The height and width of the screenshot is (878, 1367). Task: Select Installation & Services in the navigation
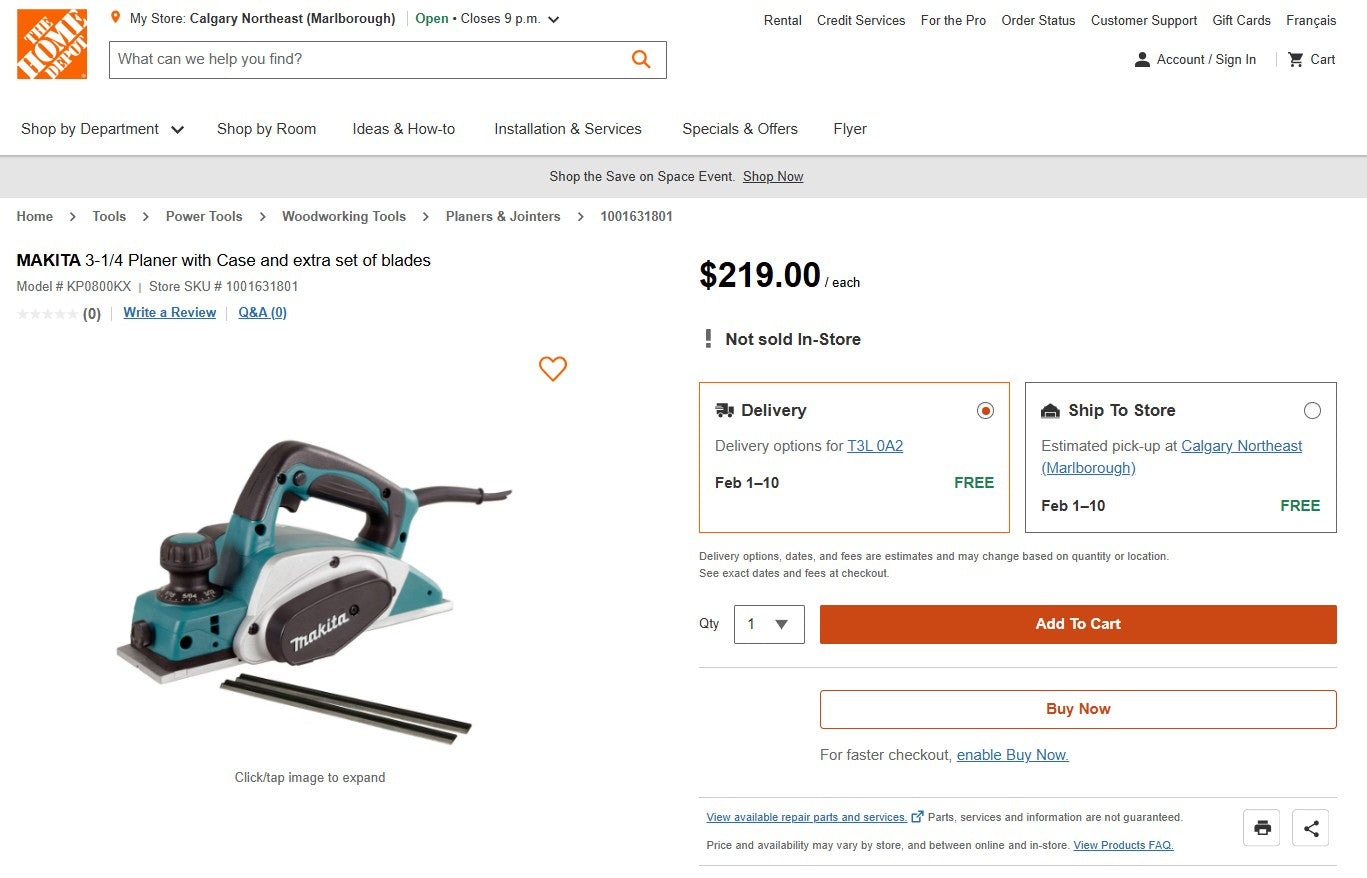click(567, 129)
